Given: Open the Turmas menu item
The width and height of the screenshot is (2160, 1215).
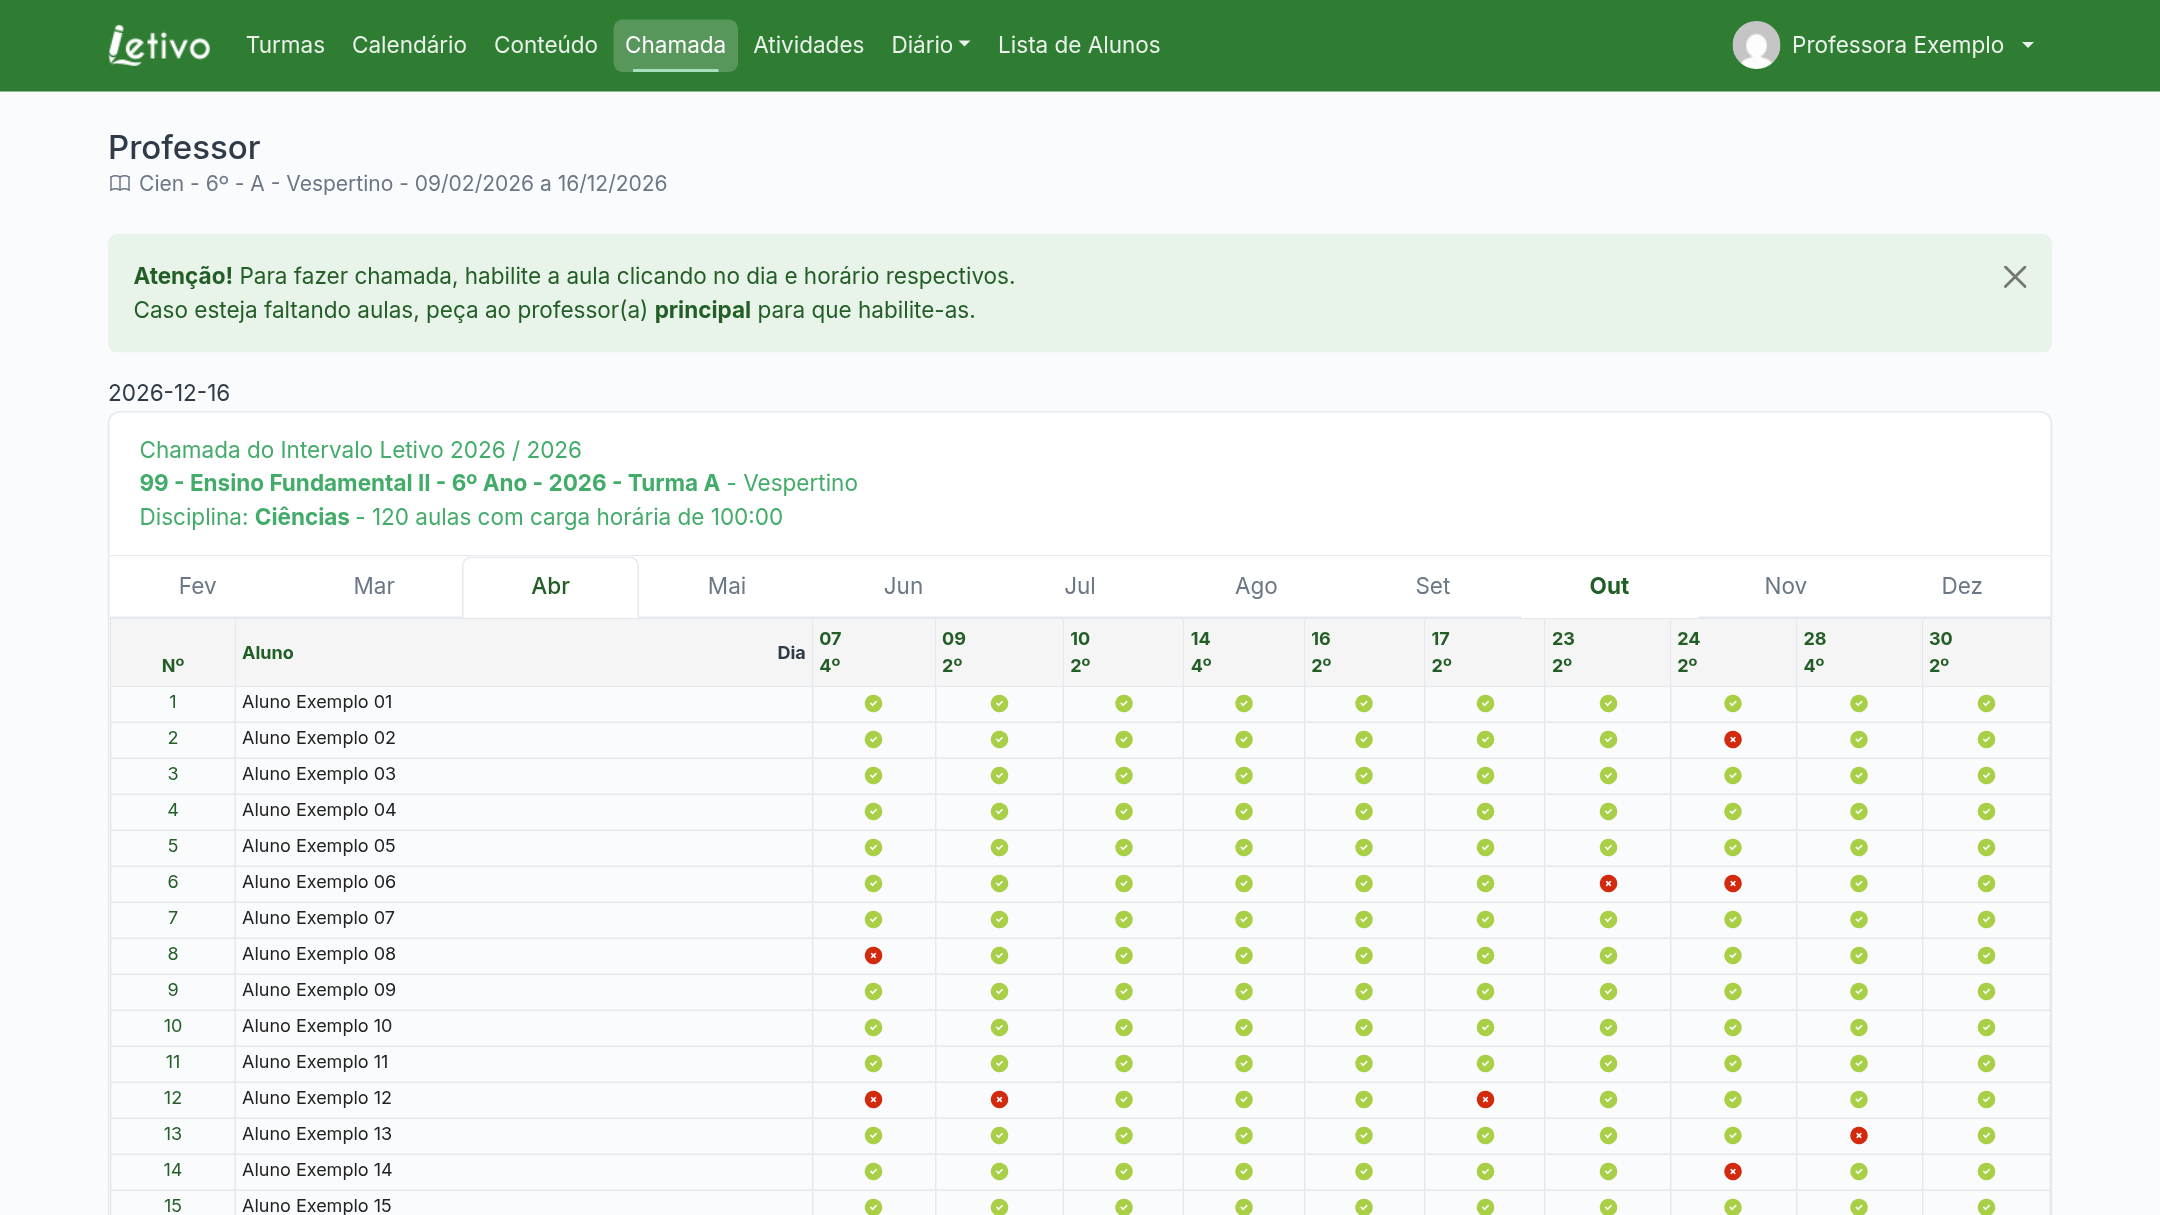Looking at the screenshot, I should coord(285,45).
